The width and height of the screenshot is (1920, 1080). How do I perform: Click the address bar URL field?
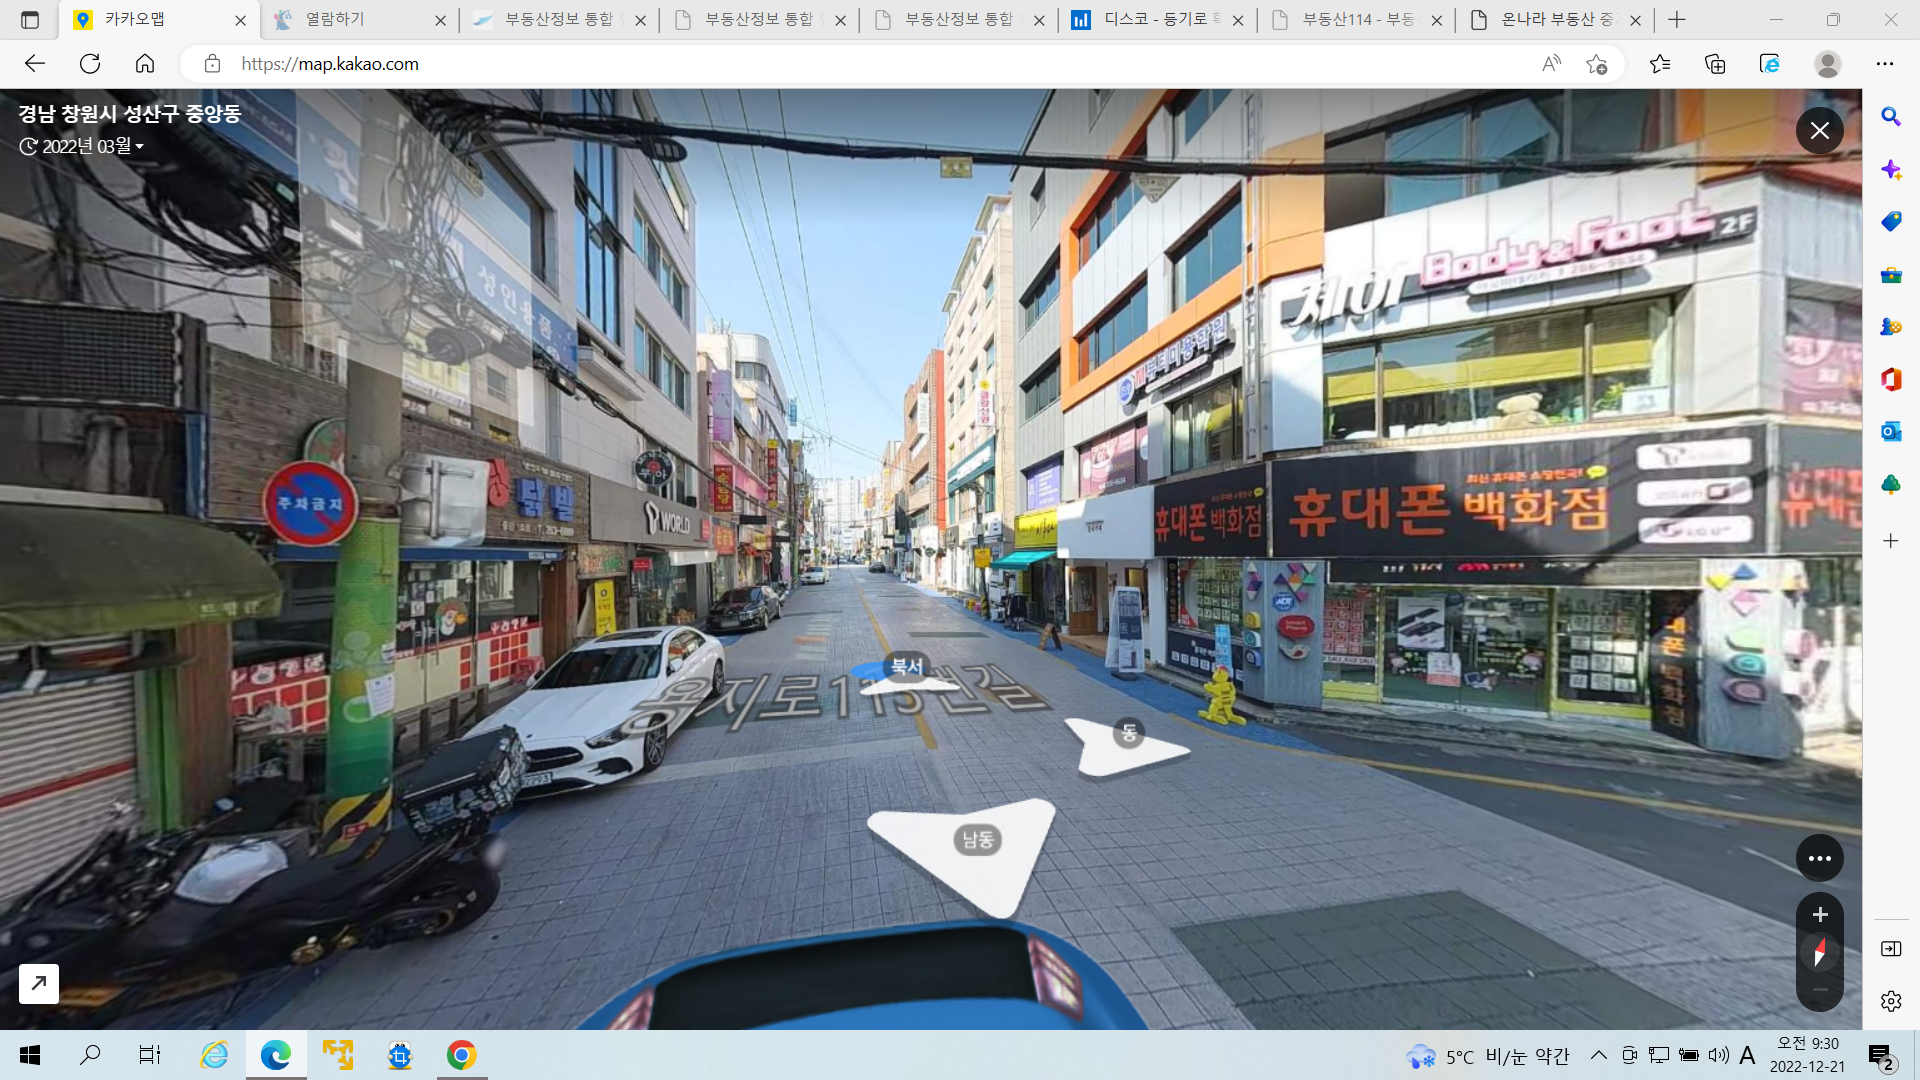pyautogui.click(x=800, y=64)
